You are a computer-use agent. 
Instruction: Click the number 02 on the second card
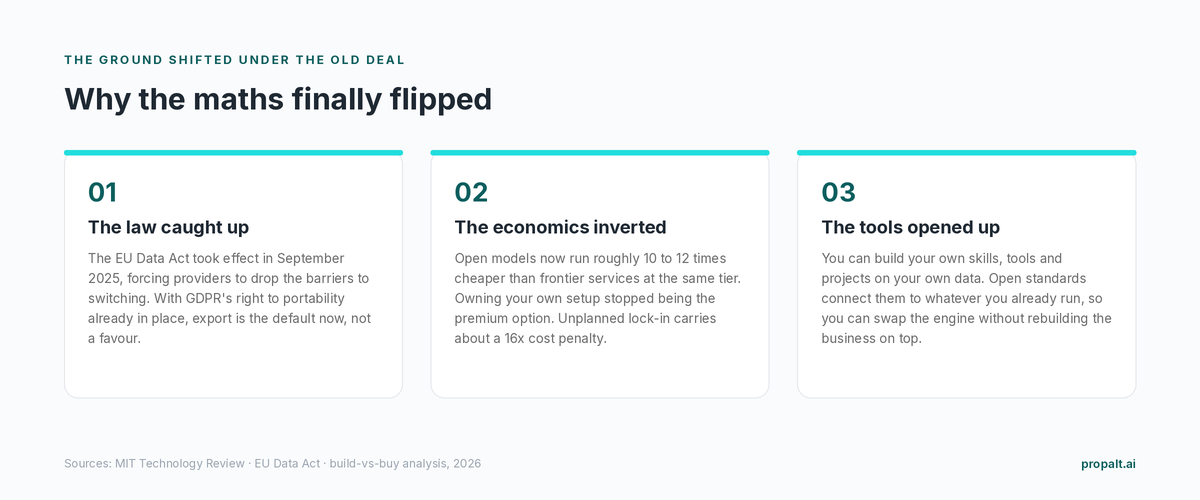point(471,192)
